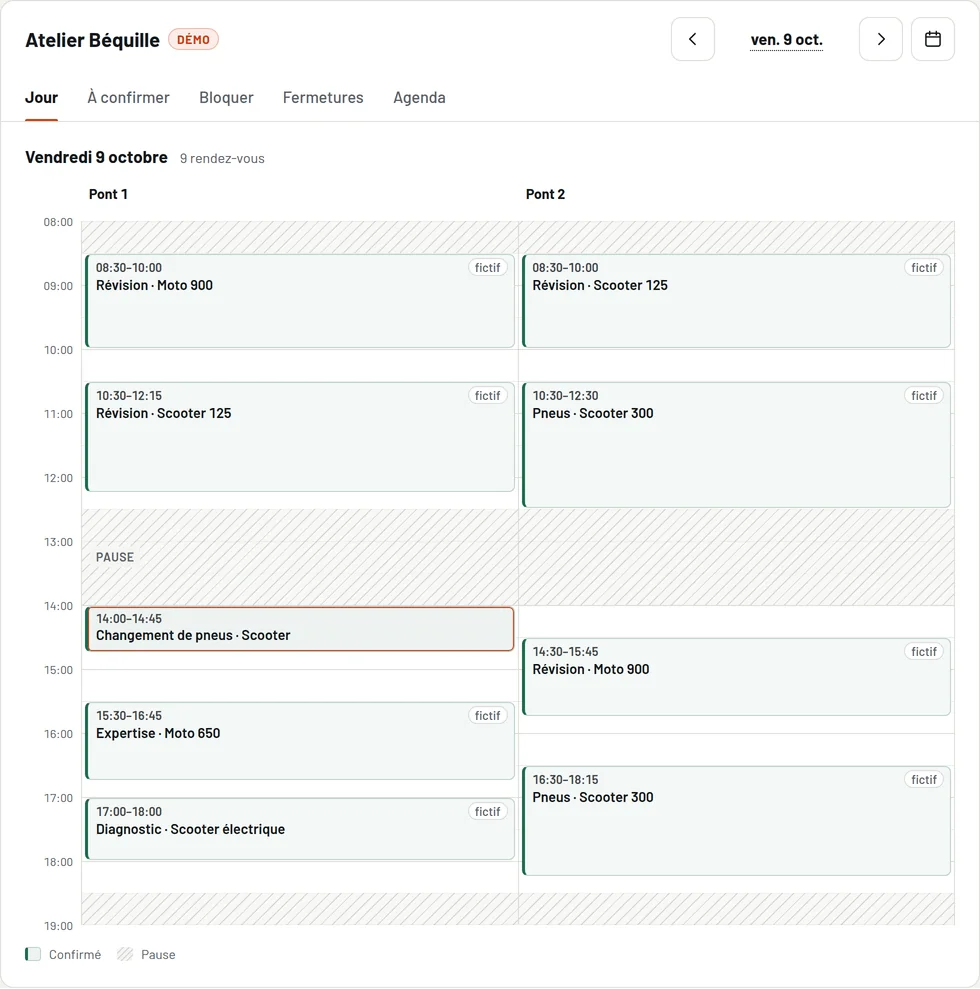The image size is (980, 989).
Task: Click the Atelier Béquille title
Action: point(93,40)
